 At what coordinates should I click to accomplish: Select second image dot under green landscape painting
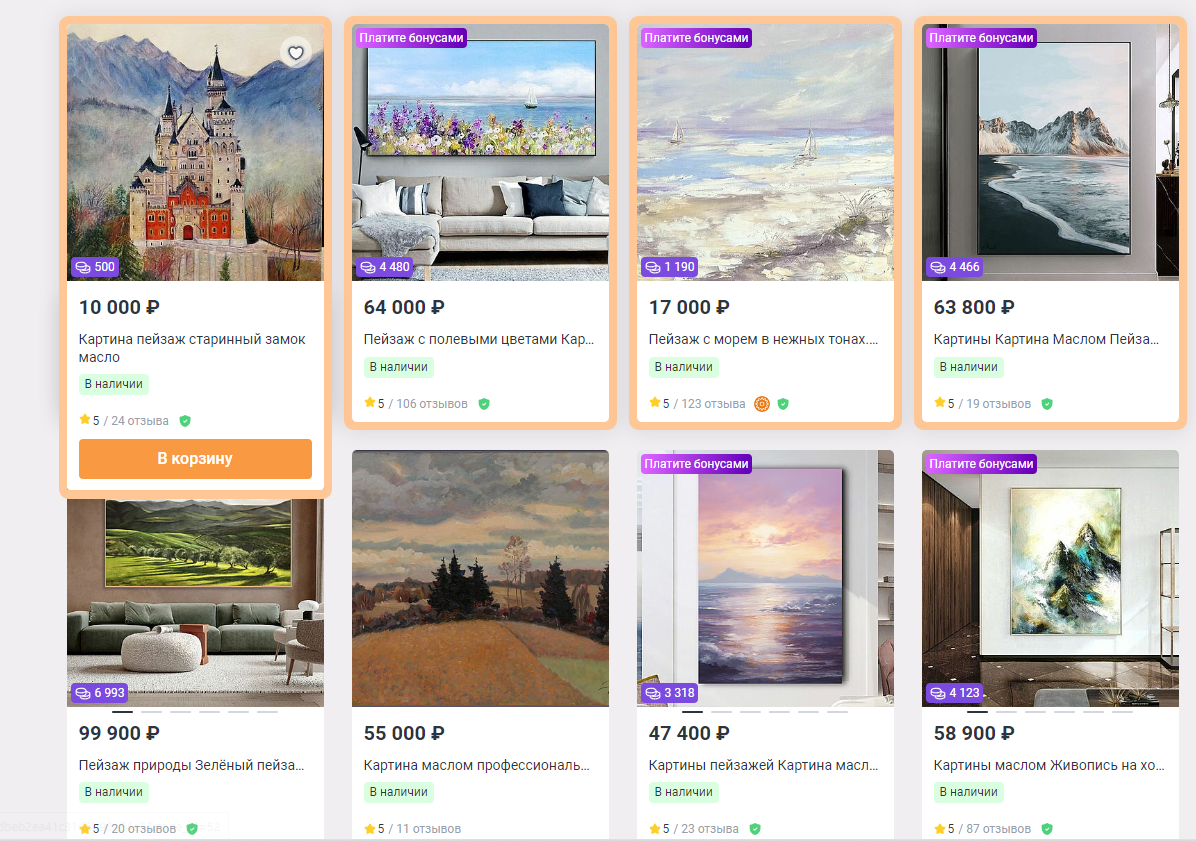click(x=151, y=711)
